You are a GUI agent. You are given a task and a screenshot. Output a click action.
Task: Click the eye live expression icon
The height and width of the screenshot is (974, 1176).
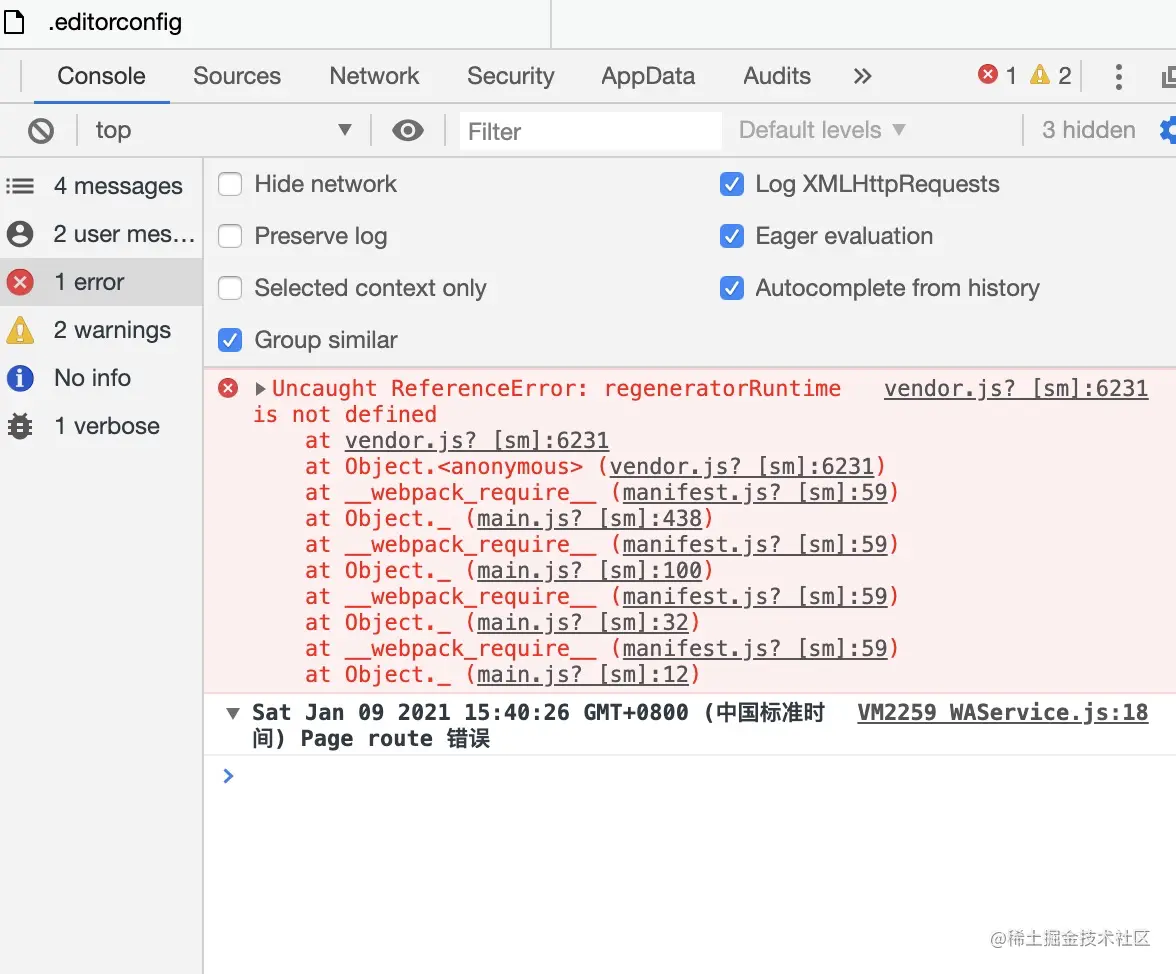coord(407,131)
